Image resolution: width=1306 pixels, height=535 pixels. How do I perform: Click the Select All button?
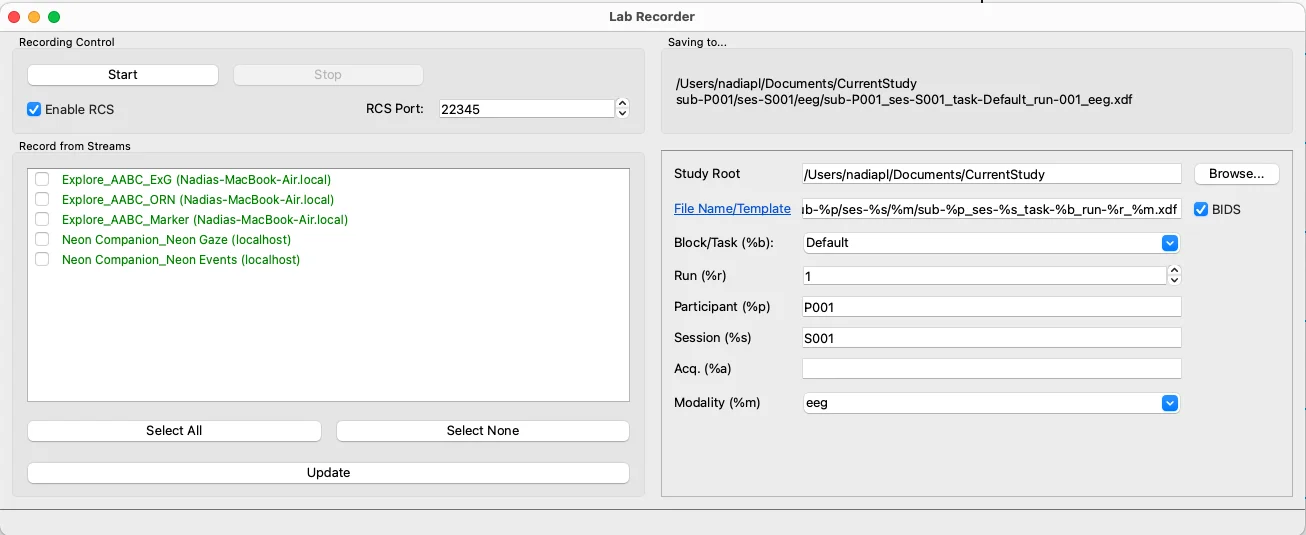click(x=174, y=431)
